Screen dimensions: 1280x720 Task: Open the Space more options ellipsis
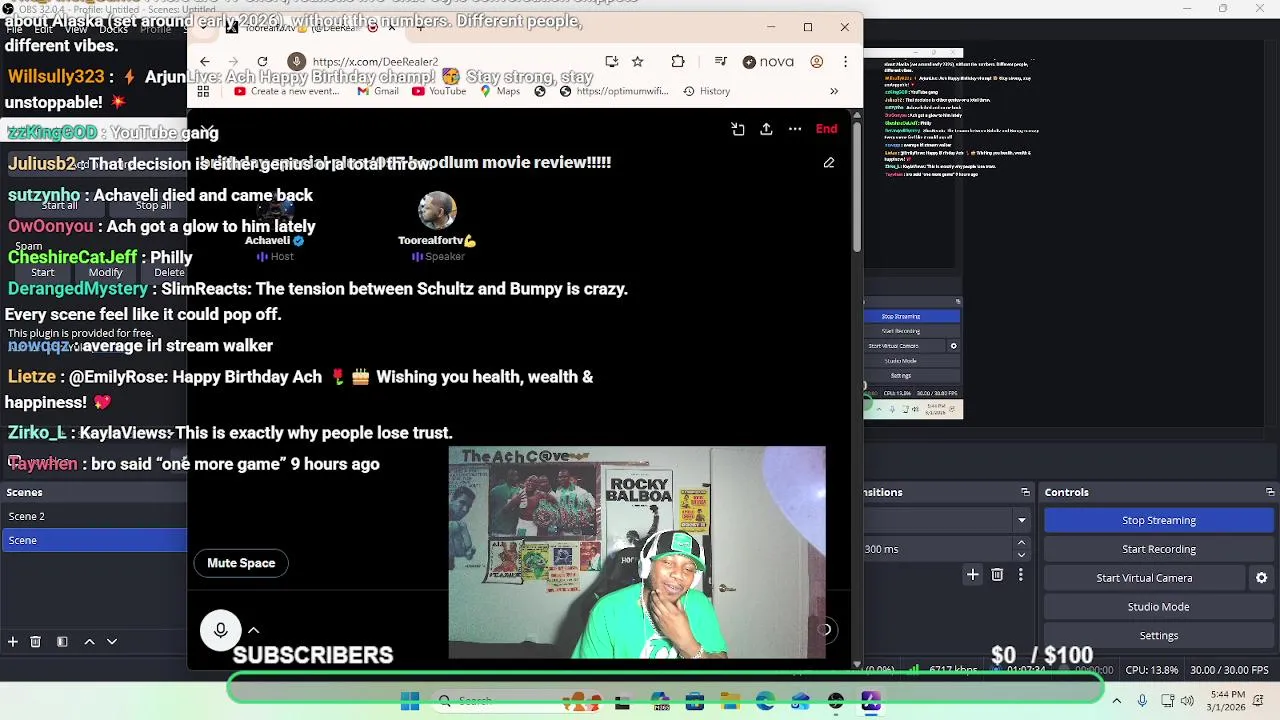(795, 129)
